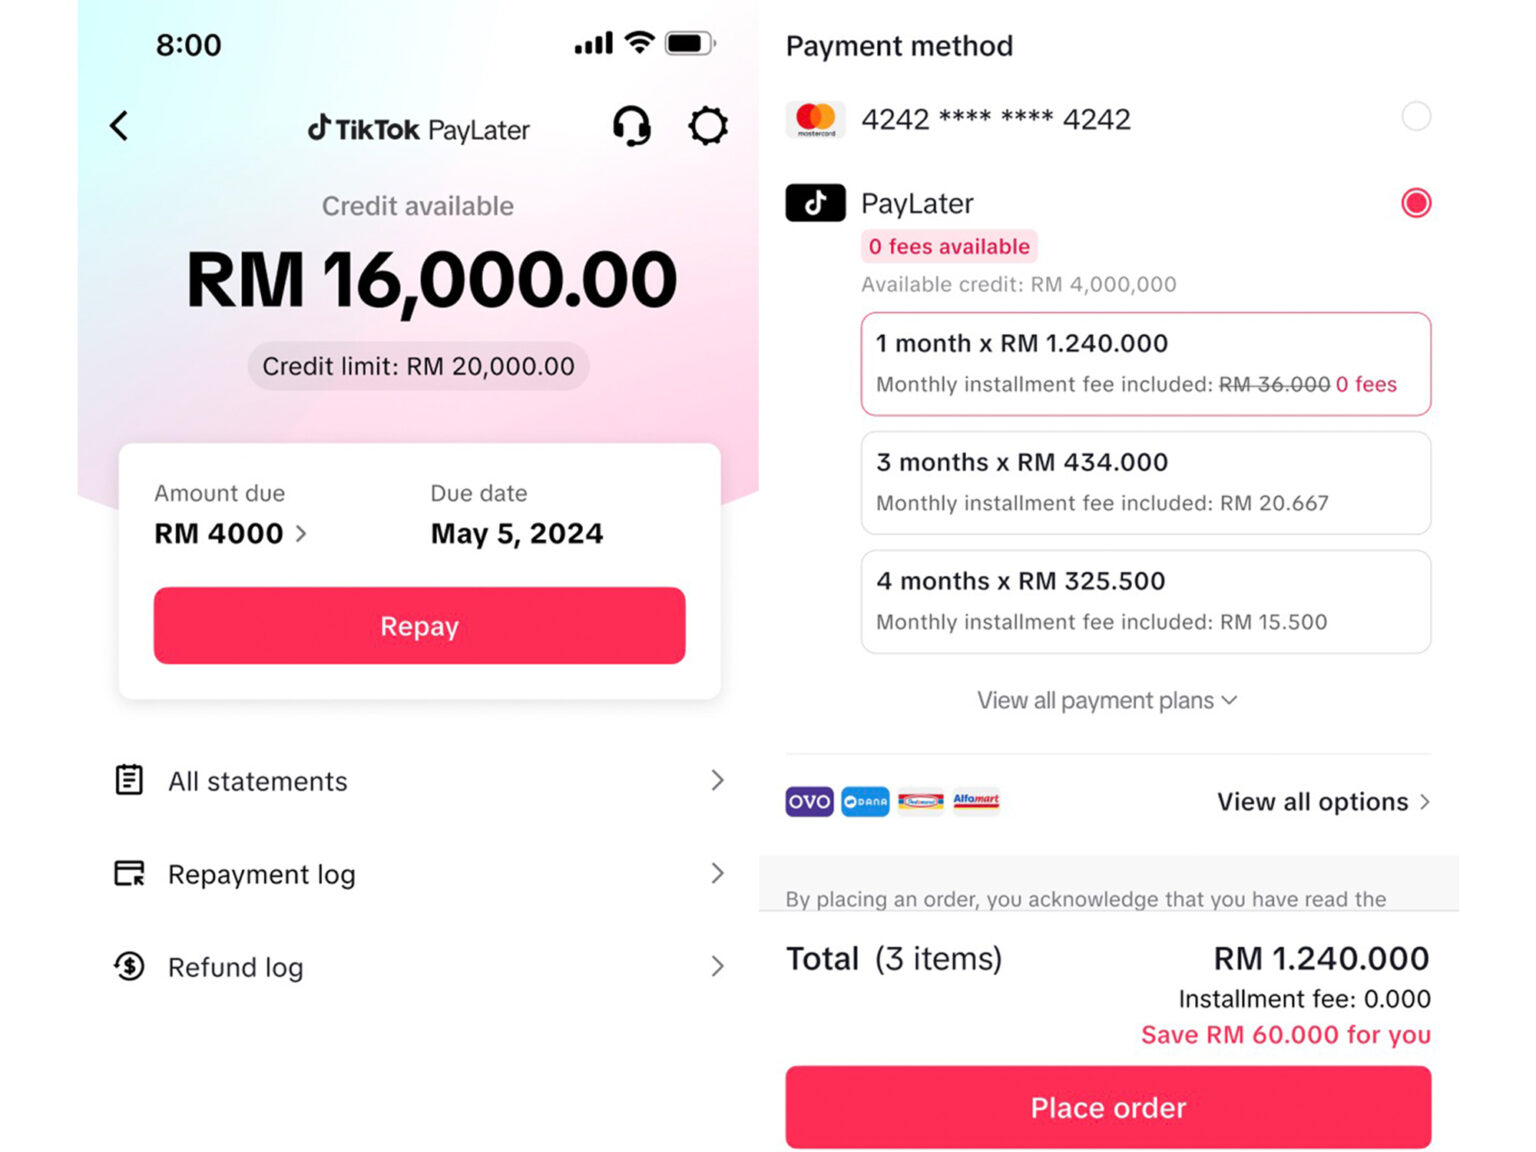Select PayLater as the payment method
The image size is (1536, 1152).
tap(1416, 202)
